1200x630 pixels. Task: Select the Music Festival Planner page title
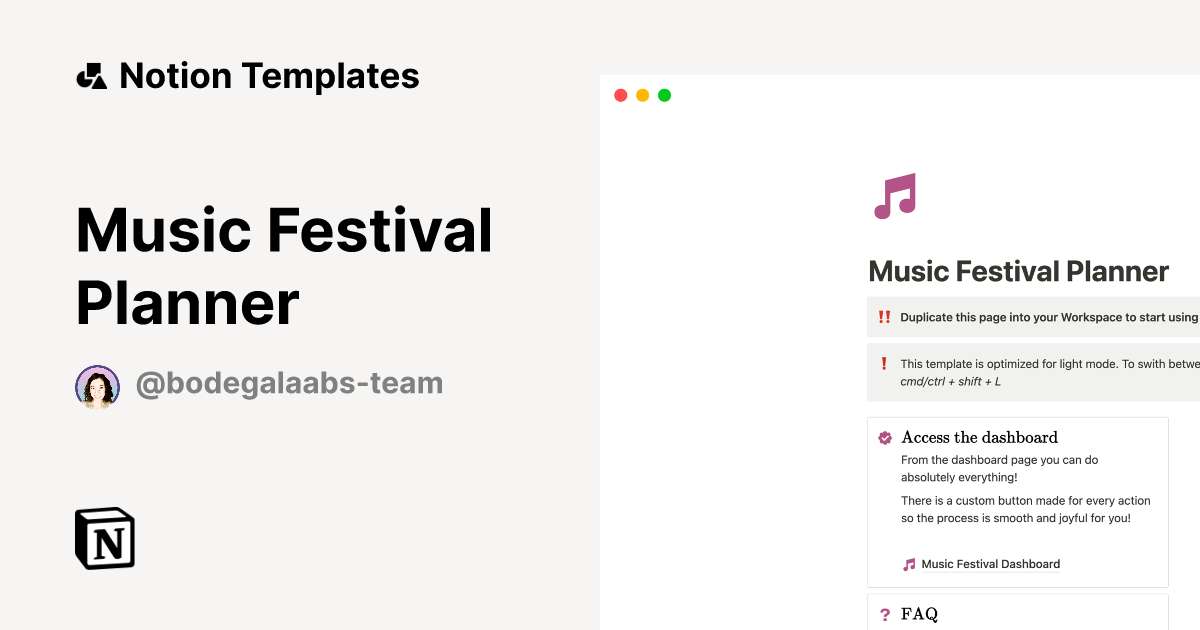click(x=1018, y=271)
